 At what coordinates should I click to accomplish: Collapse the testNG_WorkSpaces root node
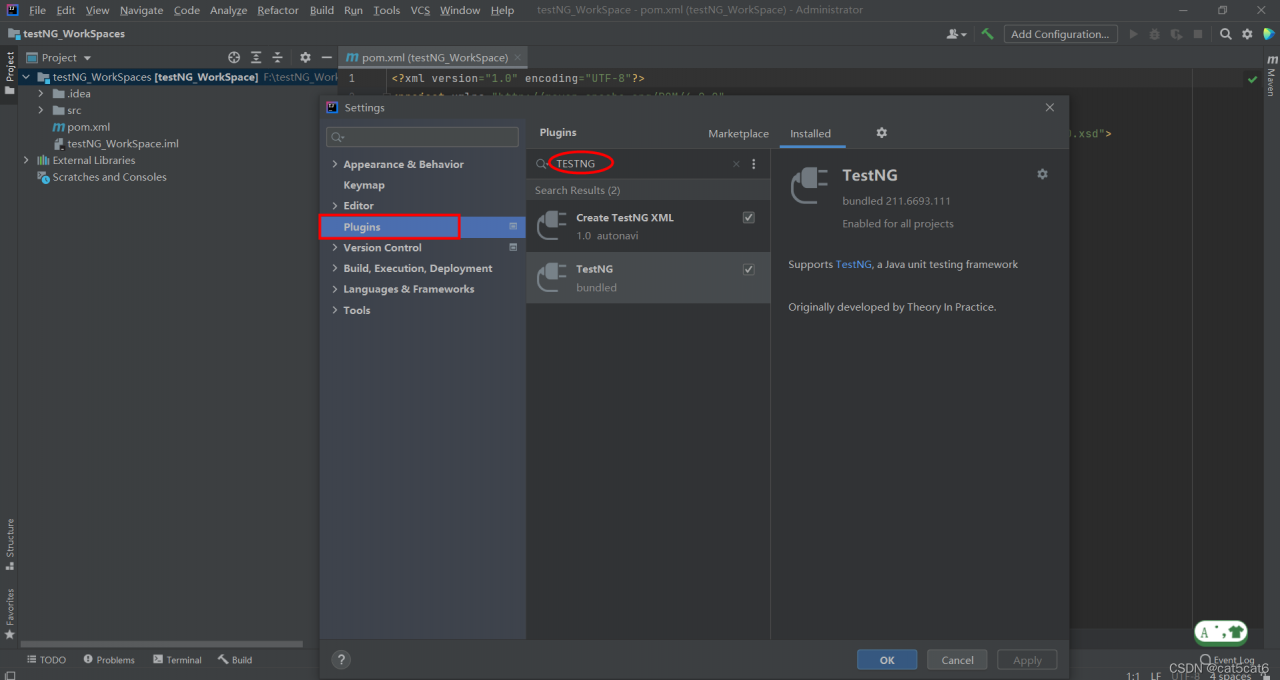point(26,77)
